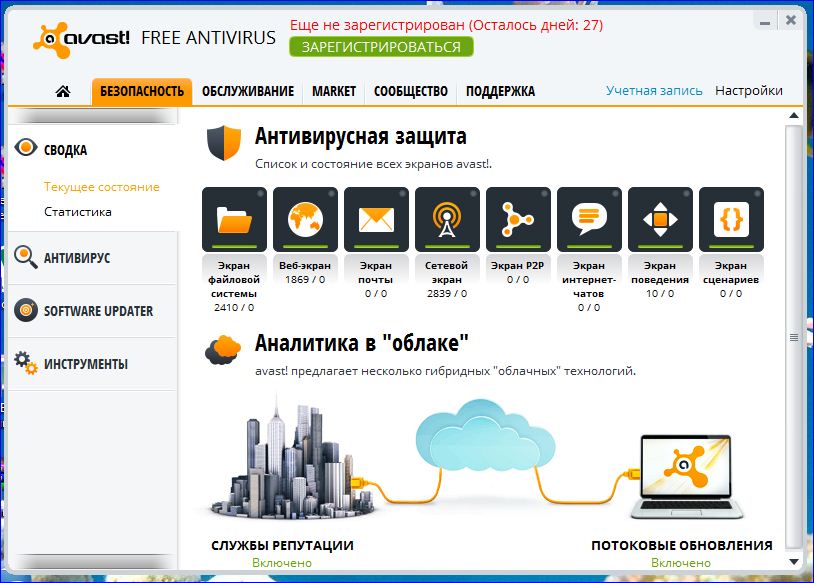Open the Script Shield braces icon
This screenshot has width=814, height=583.
[731, 219]
